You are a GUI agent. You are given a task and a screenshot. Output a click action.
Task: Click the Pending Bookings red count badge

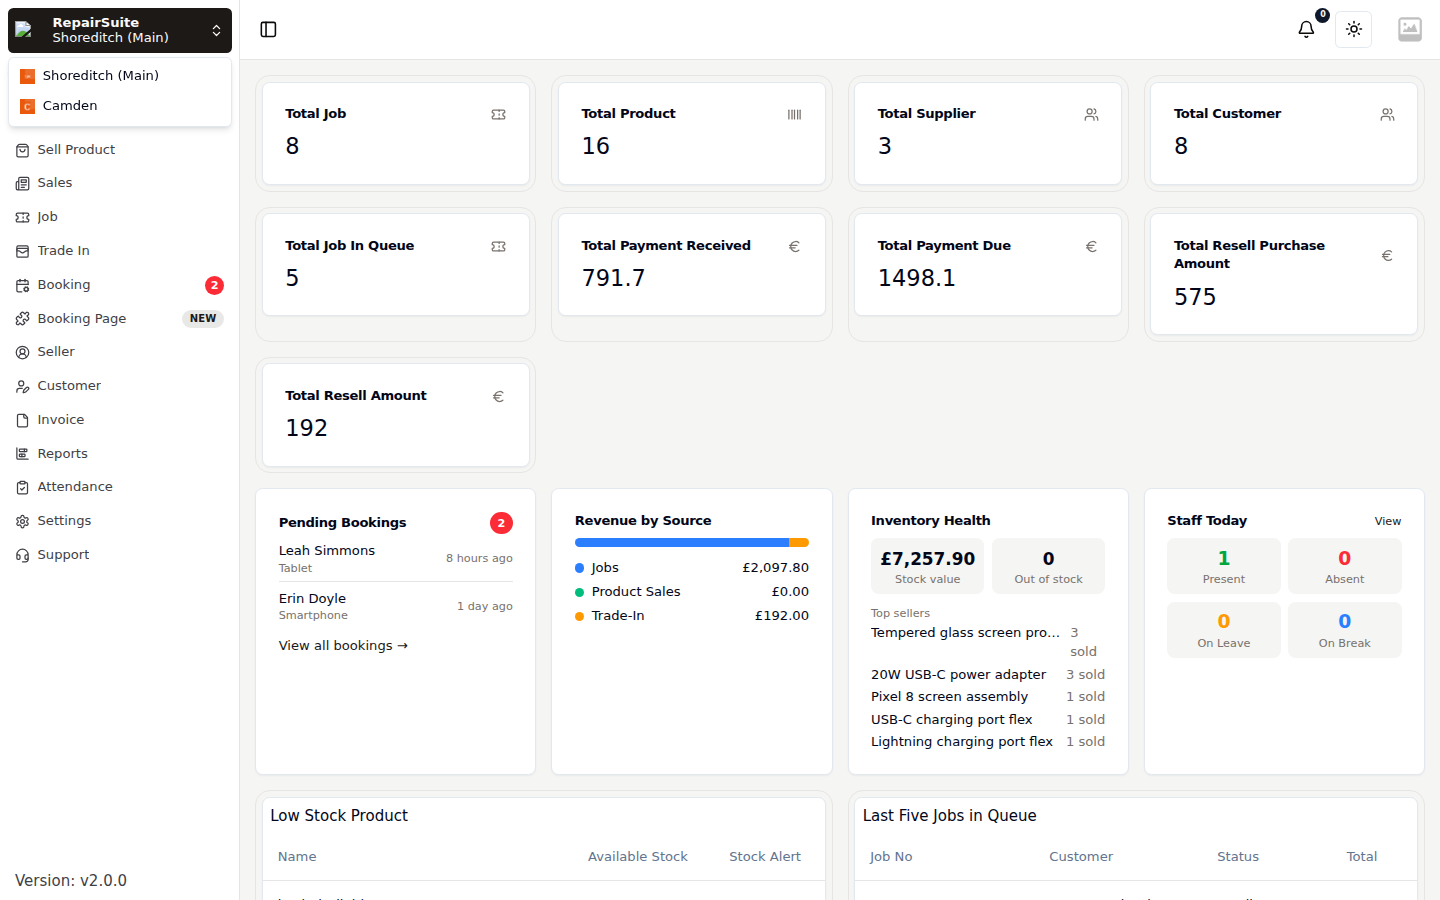click(501, 523)
